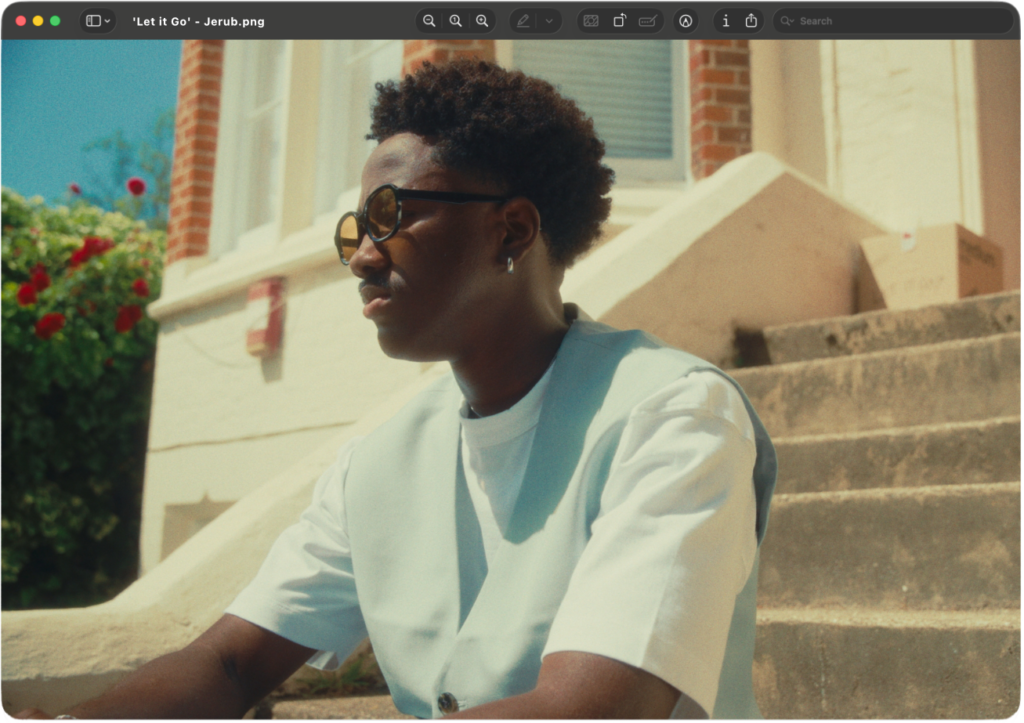Toggle the sidebar view button
This screenshot has width=1024, height=723.
93,21
